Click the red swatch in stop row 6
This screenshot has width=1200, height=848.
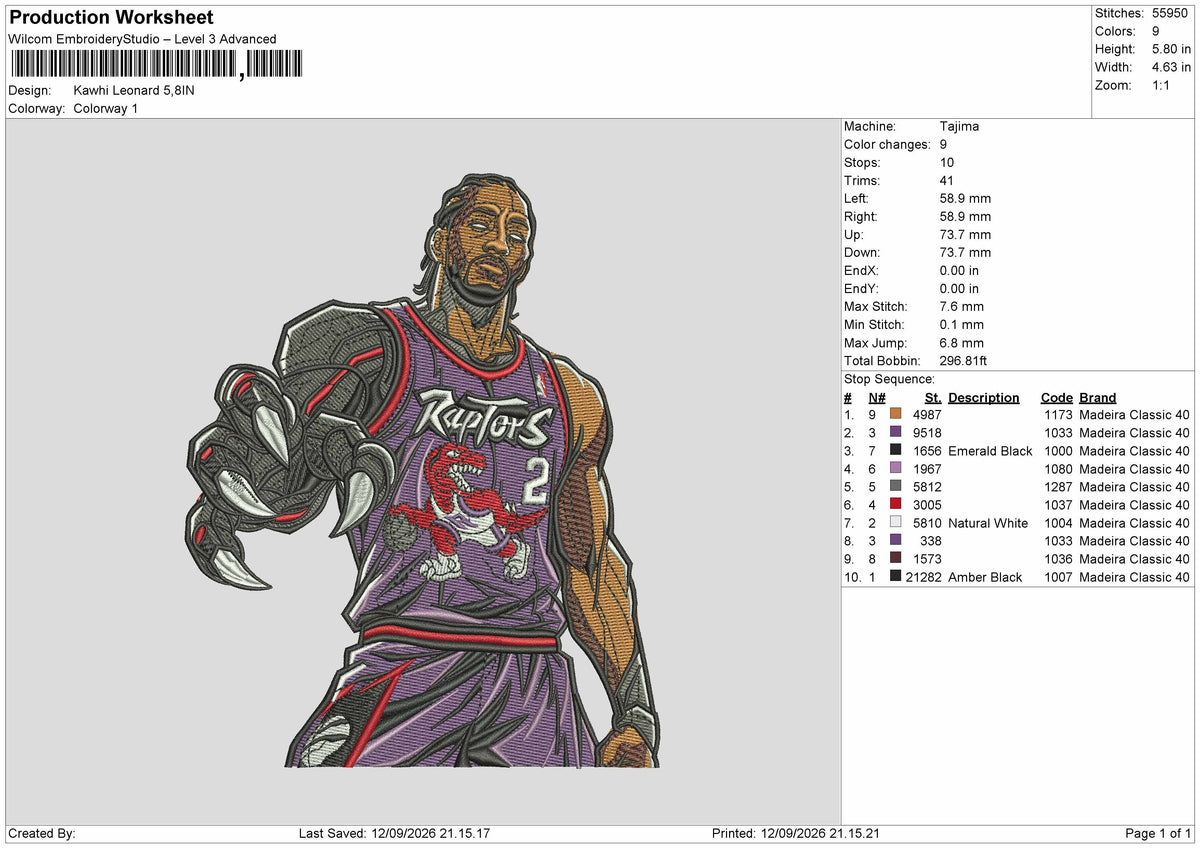[896, 504]
